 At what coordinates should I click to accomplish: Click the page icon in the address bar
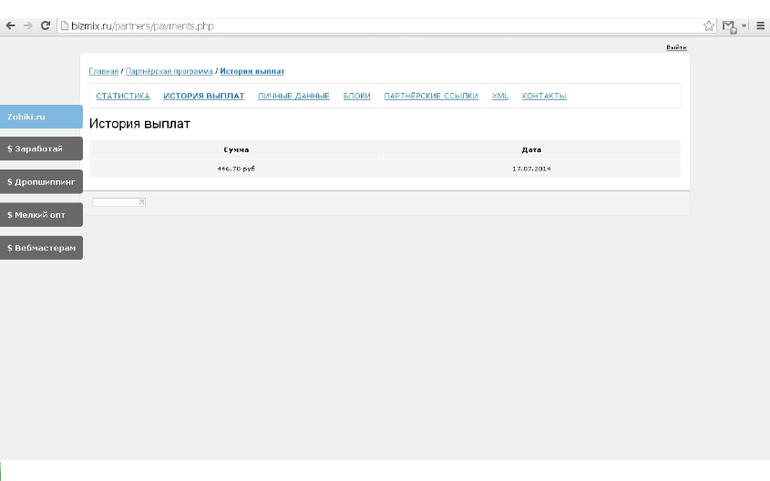pyautogui.click(x=64, y=26)
